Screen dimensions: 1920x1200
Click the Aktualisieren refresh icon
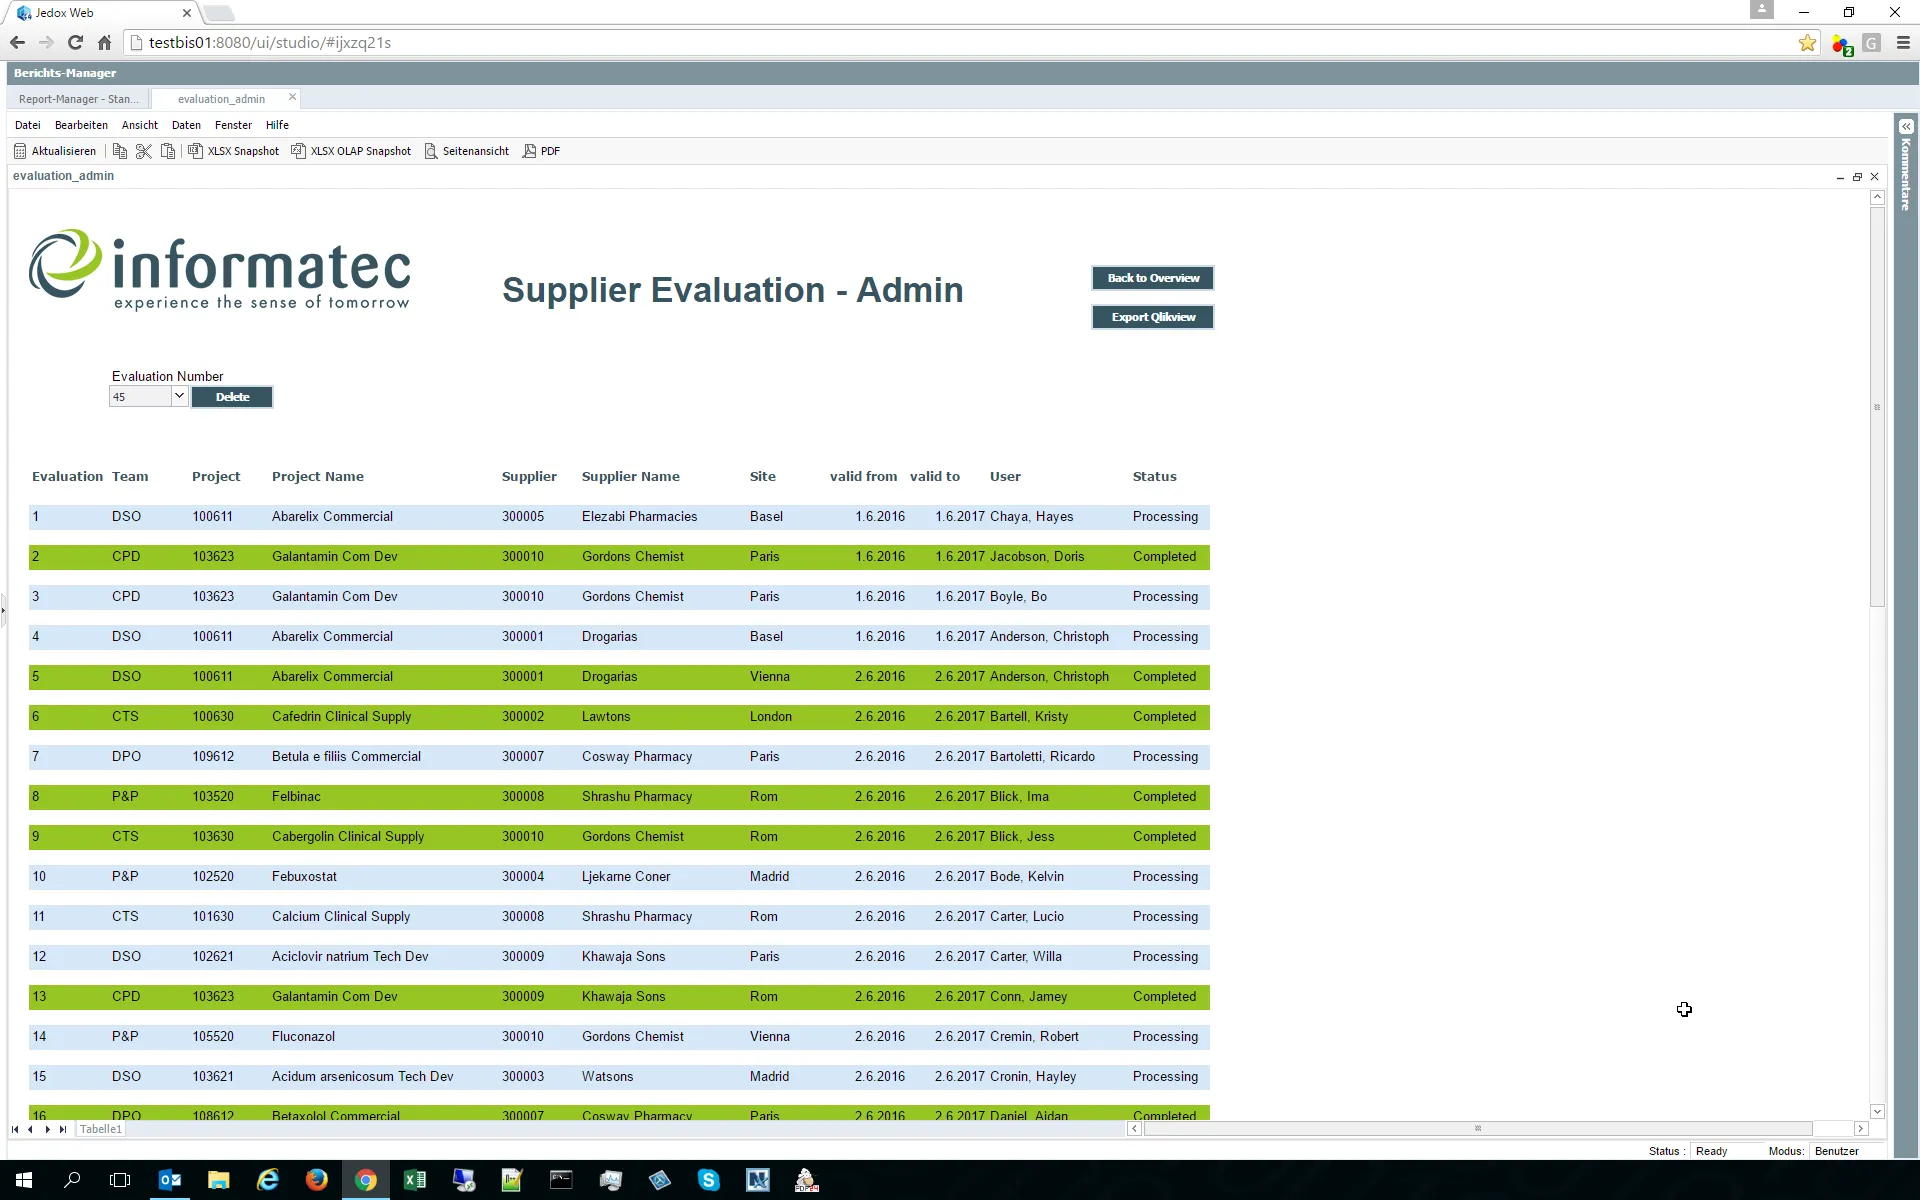coord(20,151)
